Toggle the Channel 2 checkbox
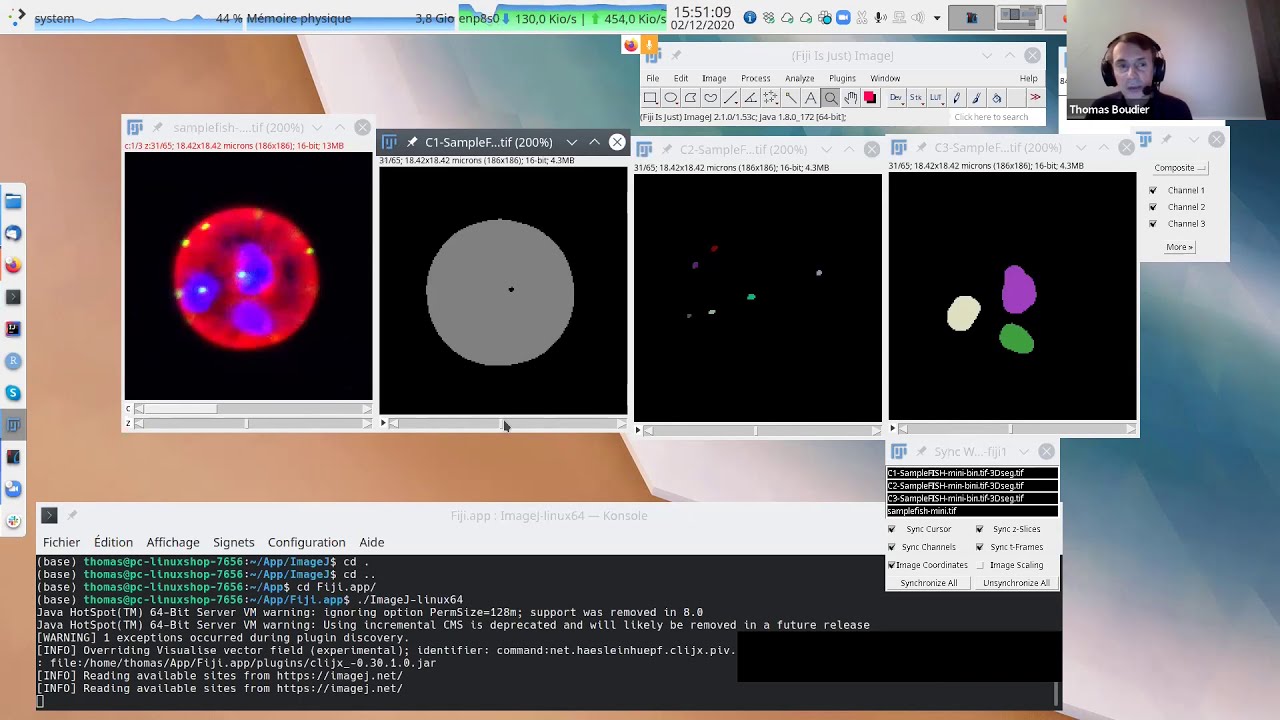Viewport: 1280px width, 720px height. coord(1153,207)
